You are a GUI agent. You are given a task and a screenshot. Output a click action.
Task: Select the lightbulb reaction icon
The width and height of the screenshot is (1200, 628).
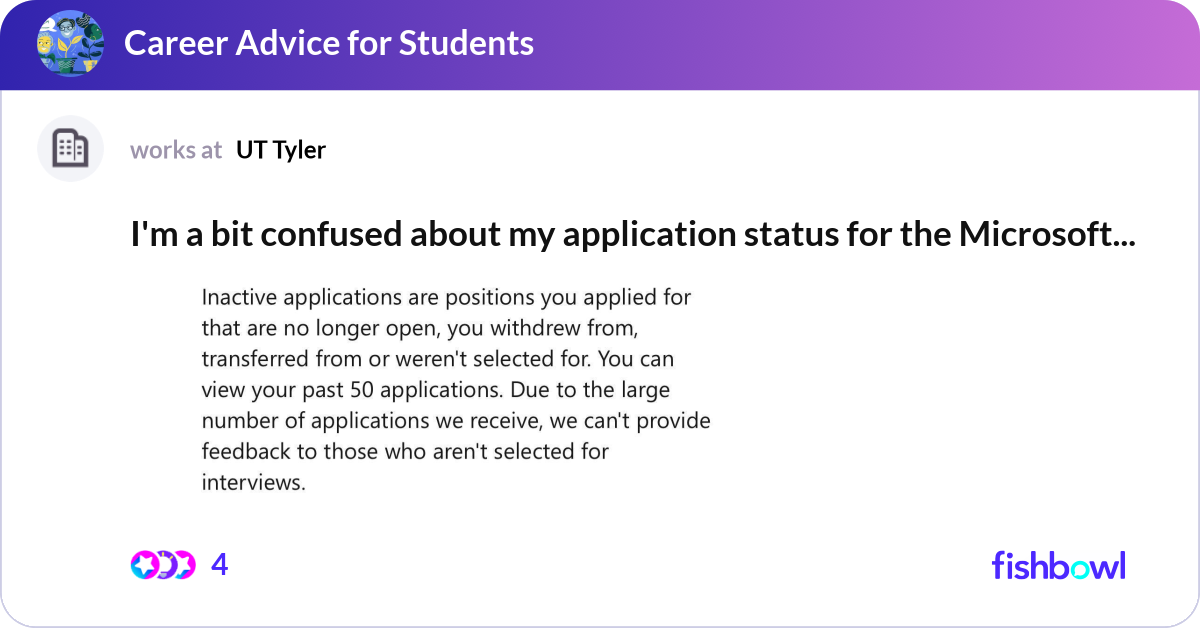[164, 565]
